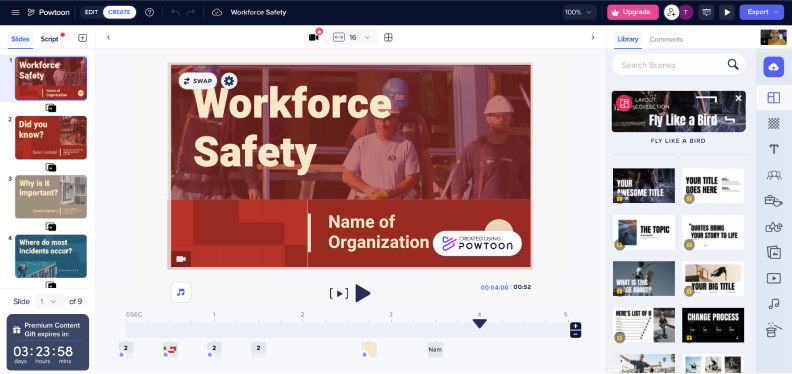The width and height of the screenshot is (792, 374).
Task: Select the Slides tab
Action: point(20,39)
